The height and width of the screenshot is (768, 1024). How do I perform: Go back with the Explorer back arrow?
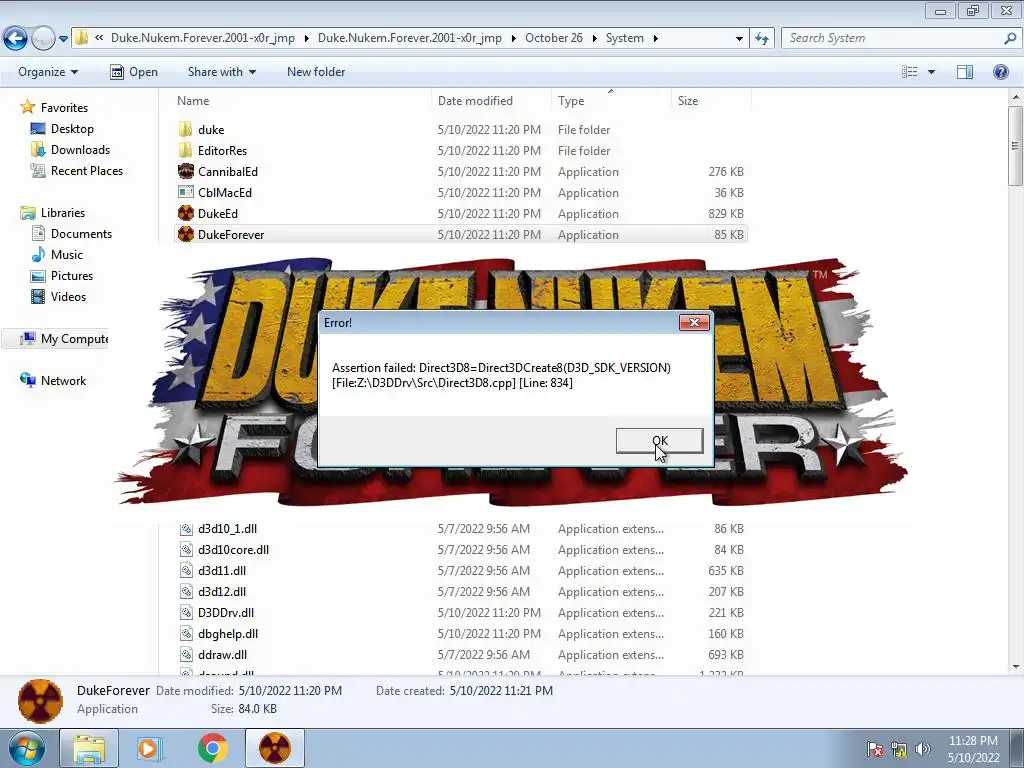(x=15, y=39)
